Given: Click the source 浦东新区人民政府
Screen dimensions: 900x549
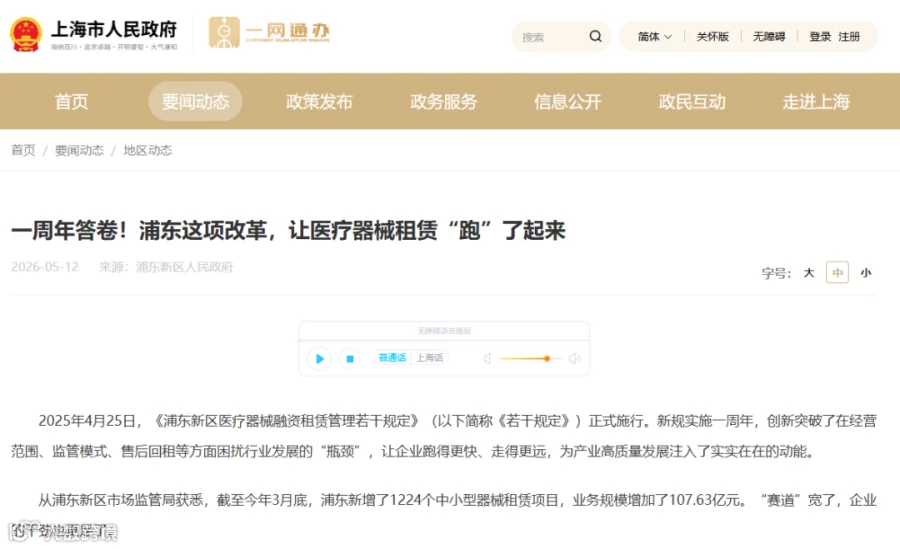Looking at the screenshot, I should [x=184, y=267].
